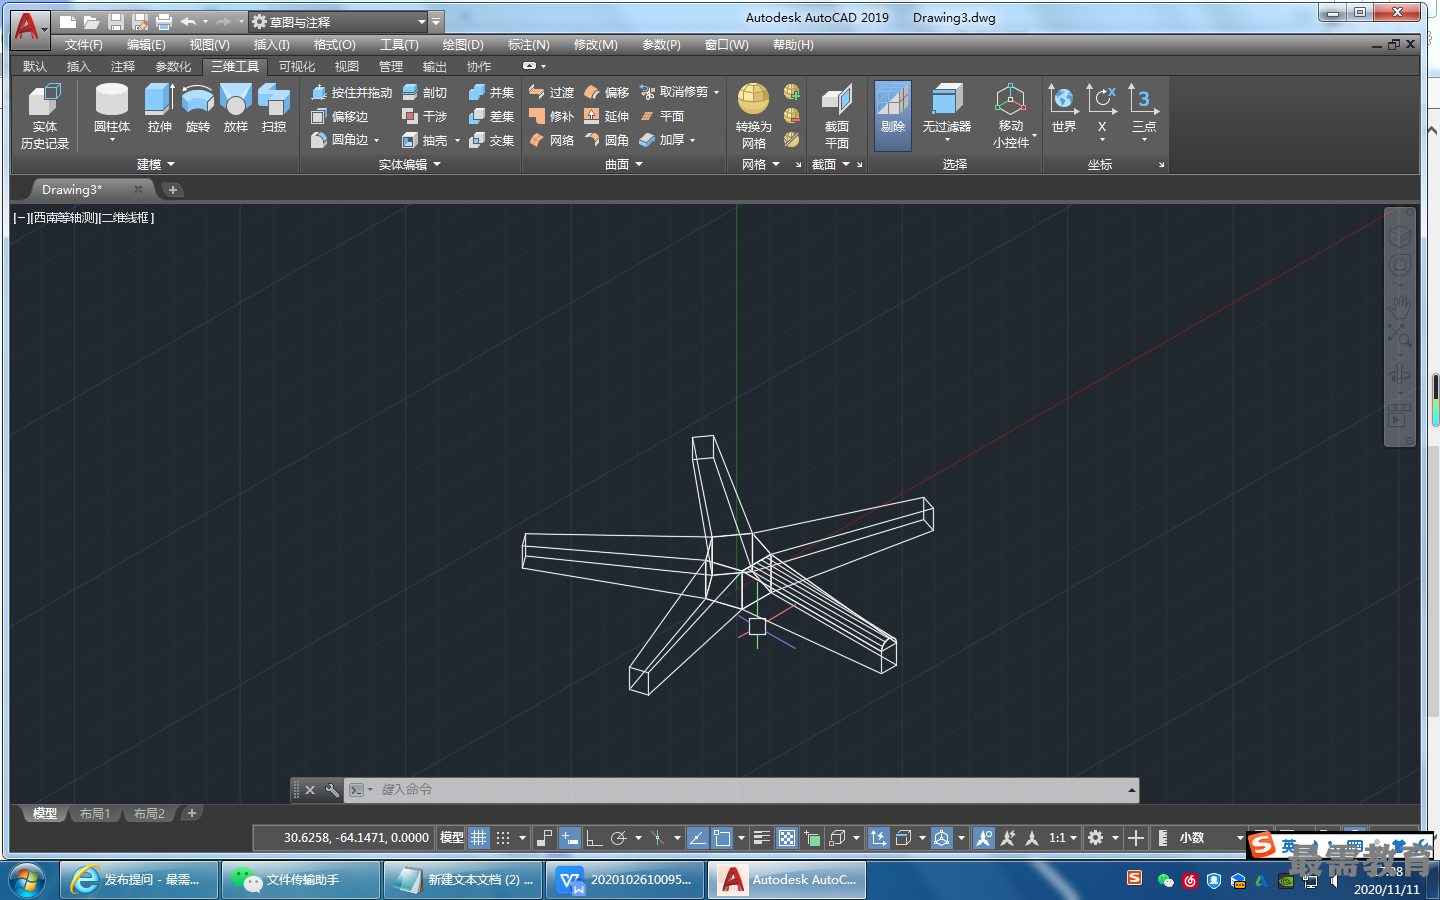Expand the 曲面 panel dropdown
1440x900 pixels.
[624, 164]
